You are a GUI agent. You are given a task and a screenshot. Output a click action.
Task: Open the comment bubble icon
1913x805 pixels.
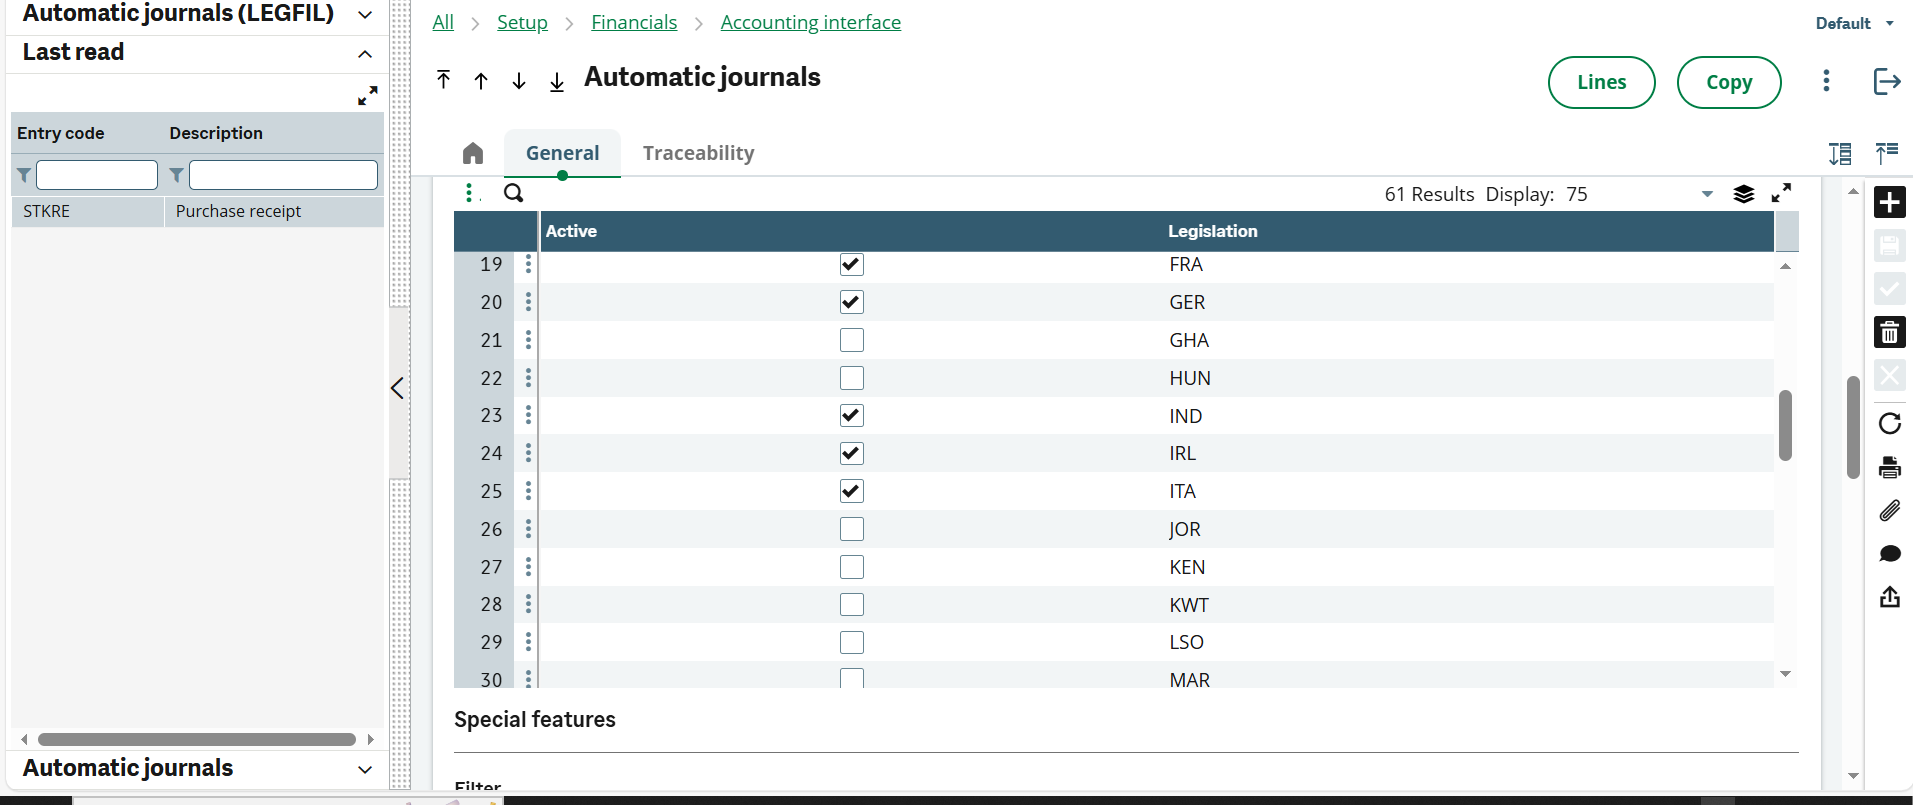(1889, 554)
